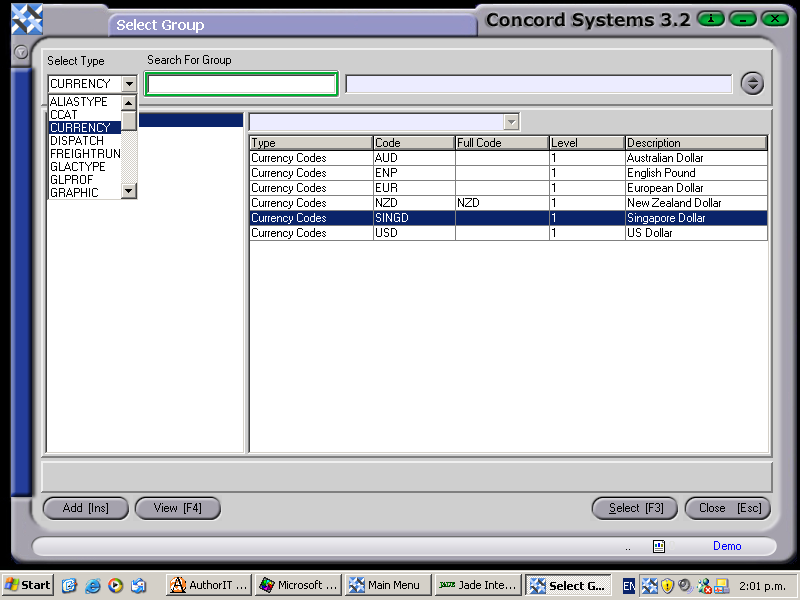This screenshot has height=600, width=800.
Task: Click the circular search dropdown arrow
Action: (752, 83)
